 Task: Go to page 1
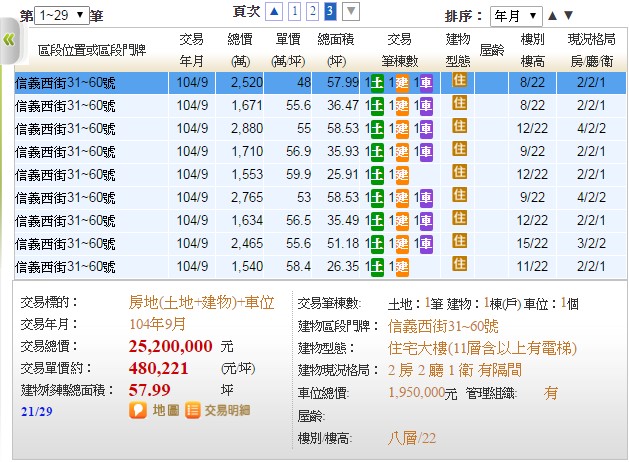294,11
